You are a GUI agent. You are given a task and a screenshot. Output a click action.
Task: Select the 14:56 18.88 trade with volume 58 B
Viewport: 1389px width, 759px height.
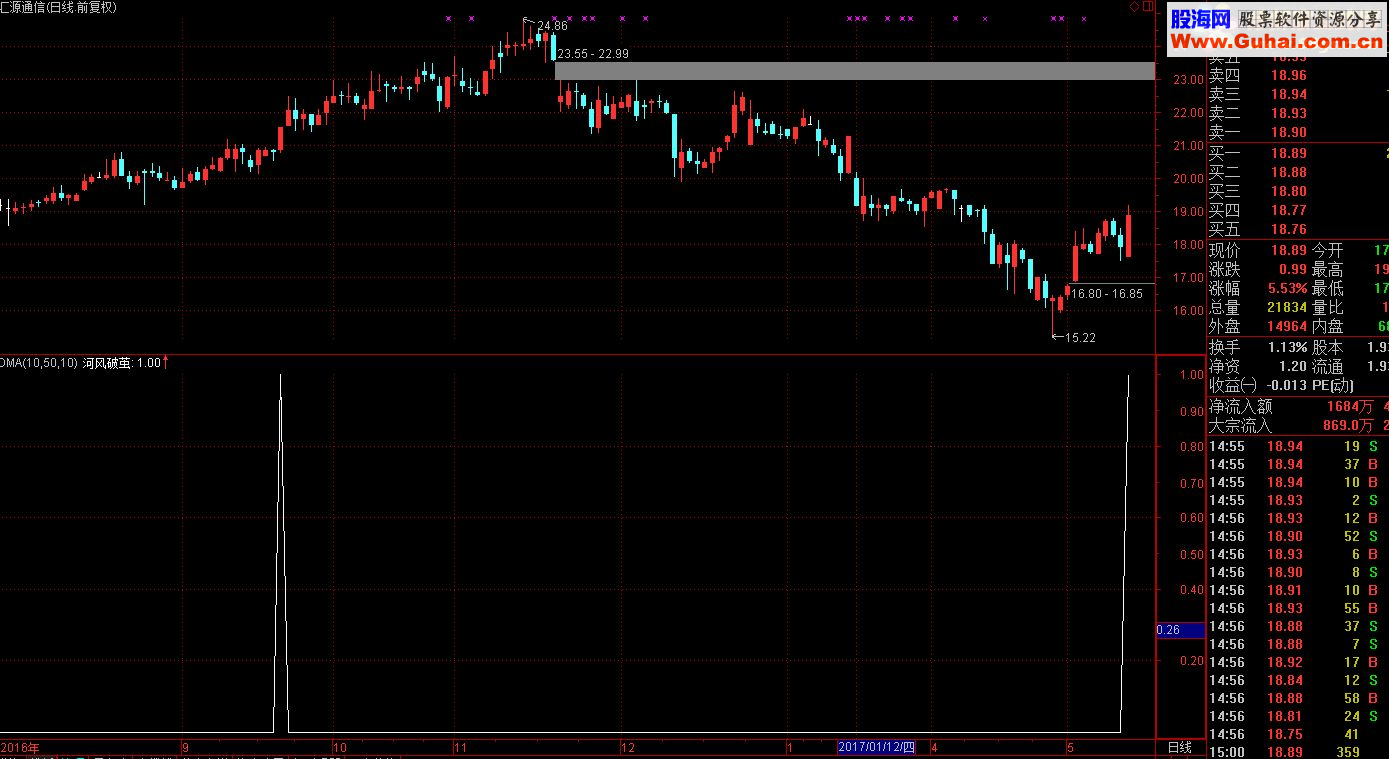1298,698
